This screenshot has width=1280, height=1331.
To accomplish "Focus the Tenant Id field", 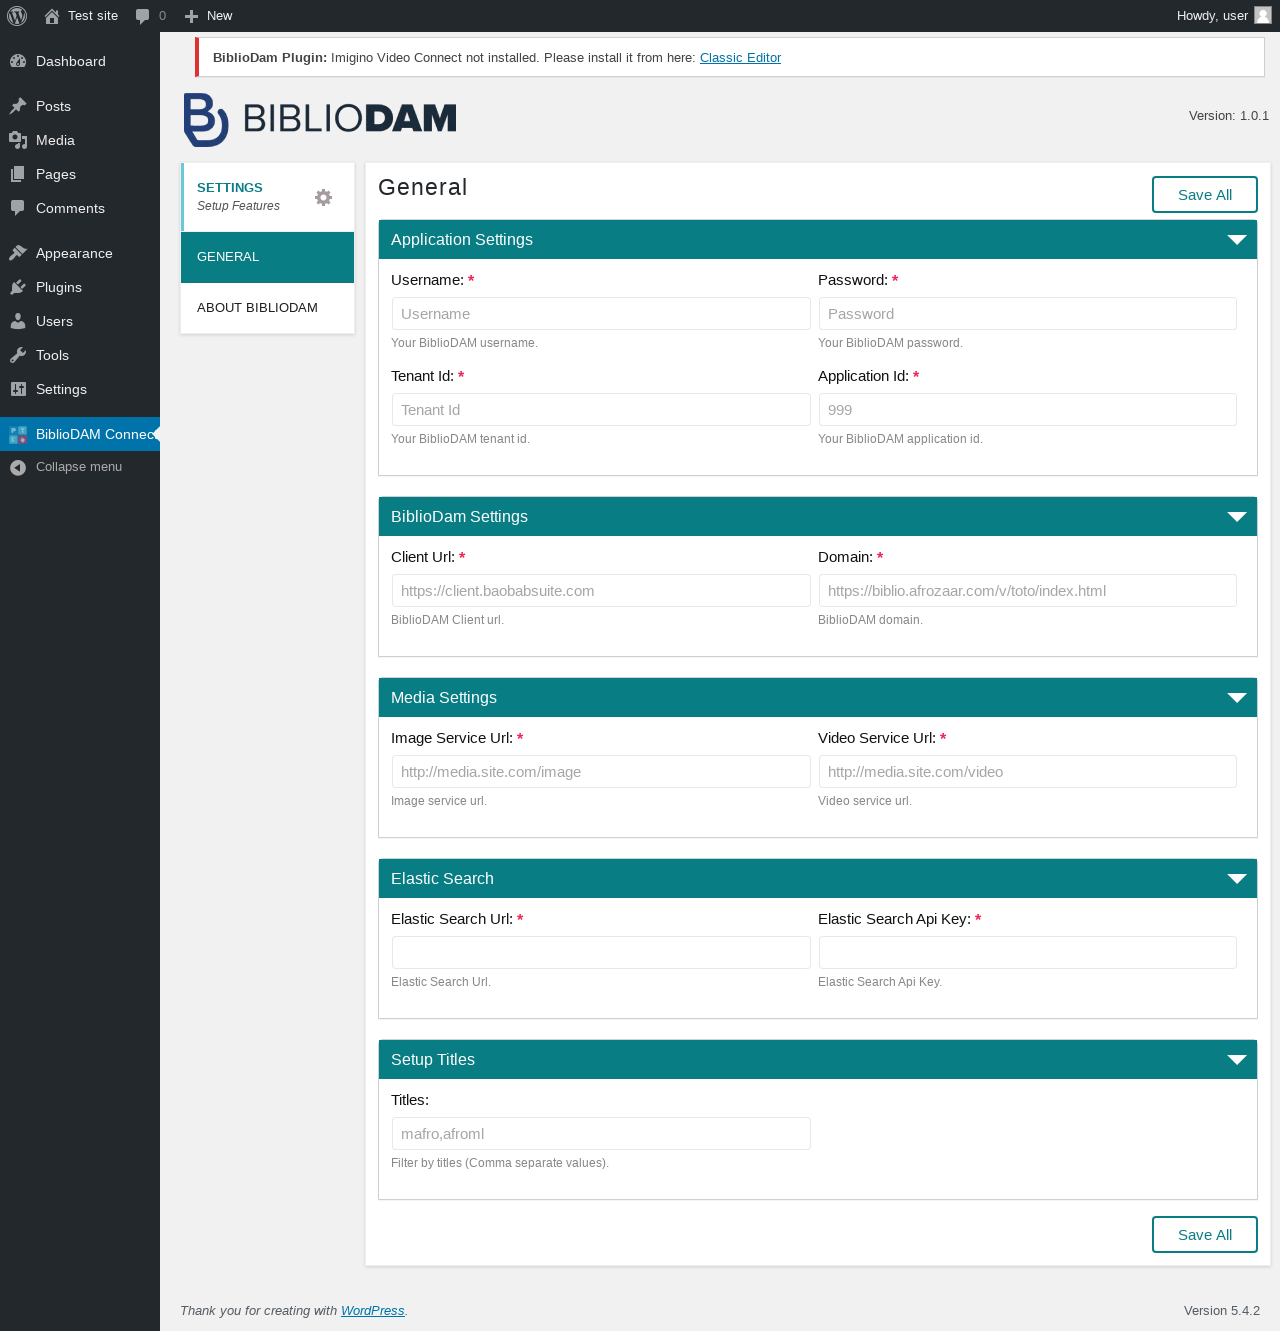I will coord(601,410).
